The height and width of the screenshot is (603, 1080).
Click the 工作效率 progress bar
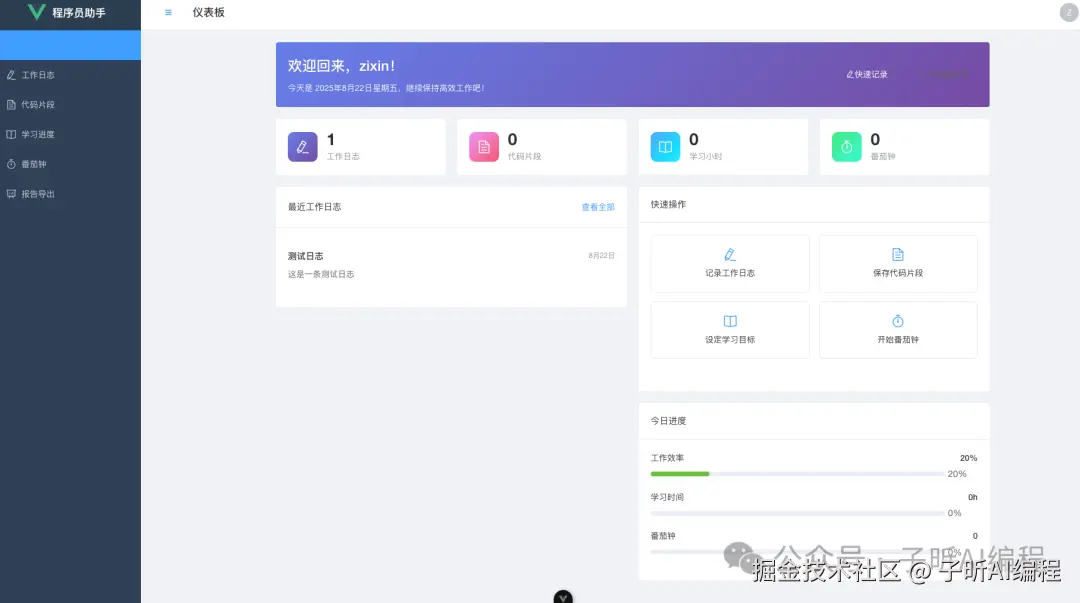coord(797,474)
